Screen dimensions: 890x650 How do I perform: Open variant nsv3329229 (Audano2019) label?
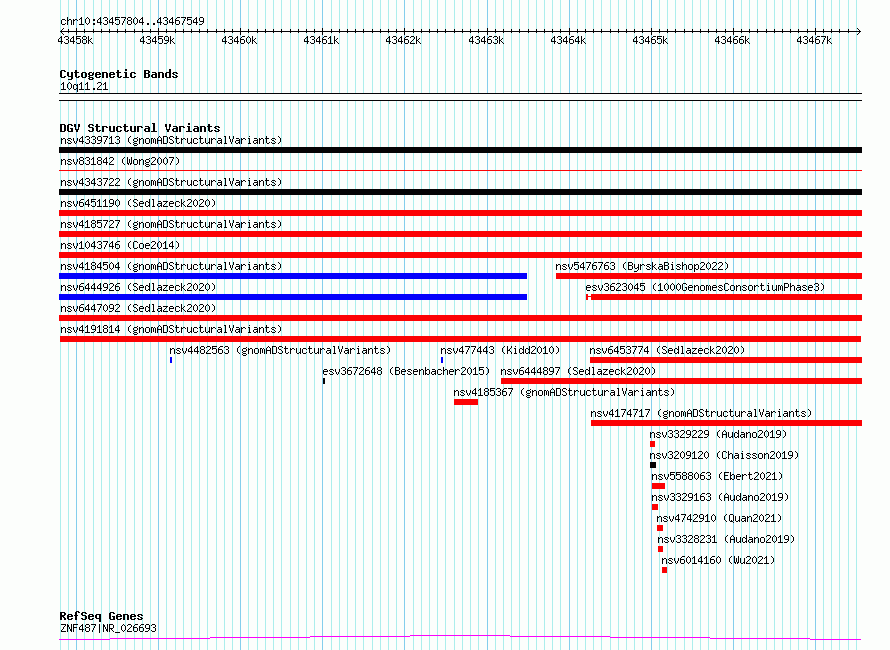pyautogui.click(x=718, y=434)
